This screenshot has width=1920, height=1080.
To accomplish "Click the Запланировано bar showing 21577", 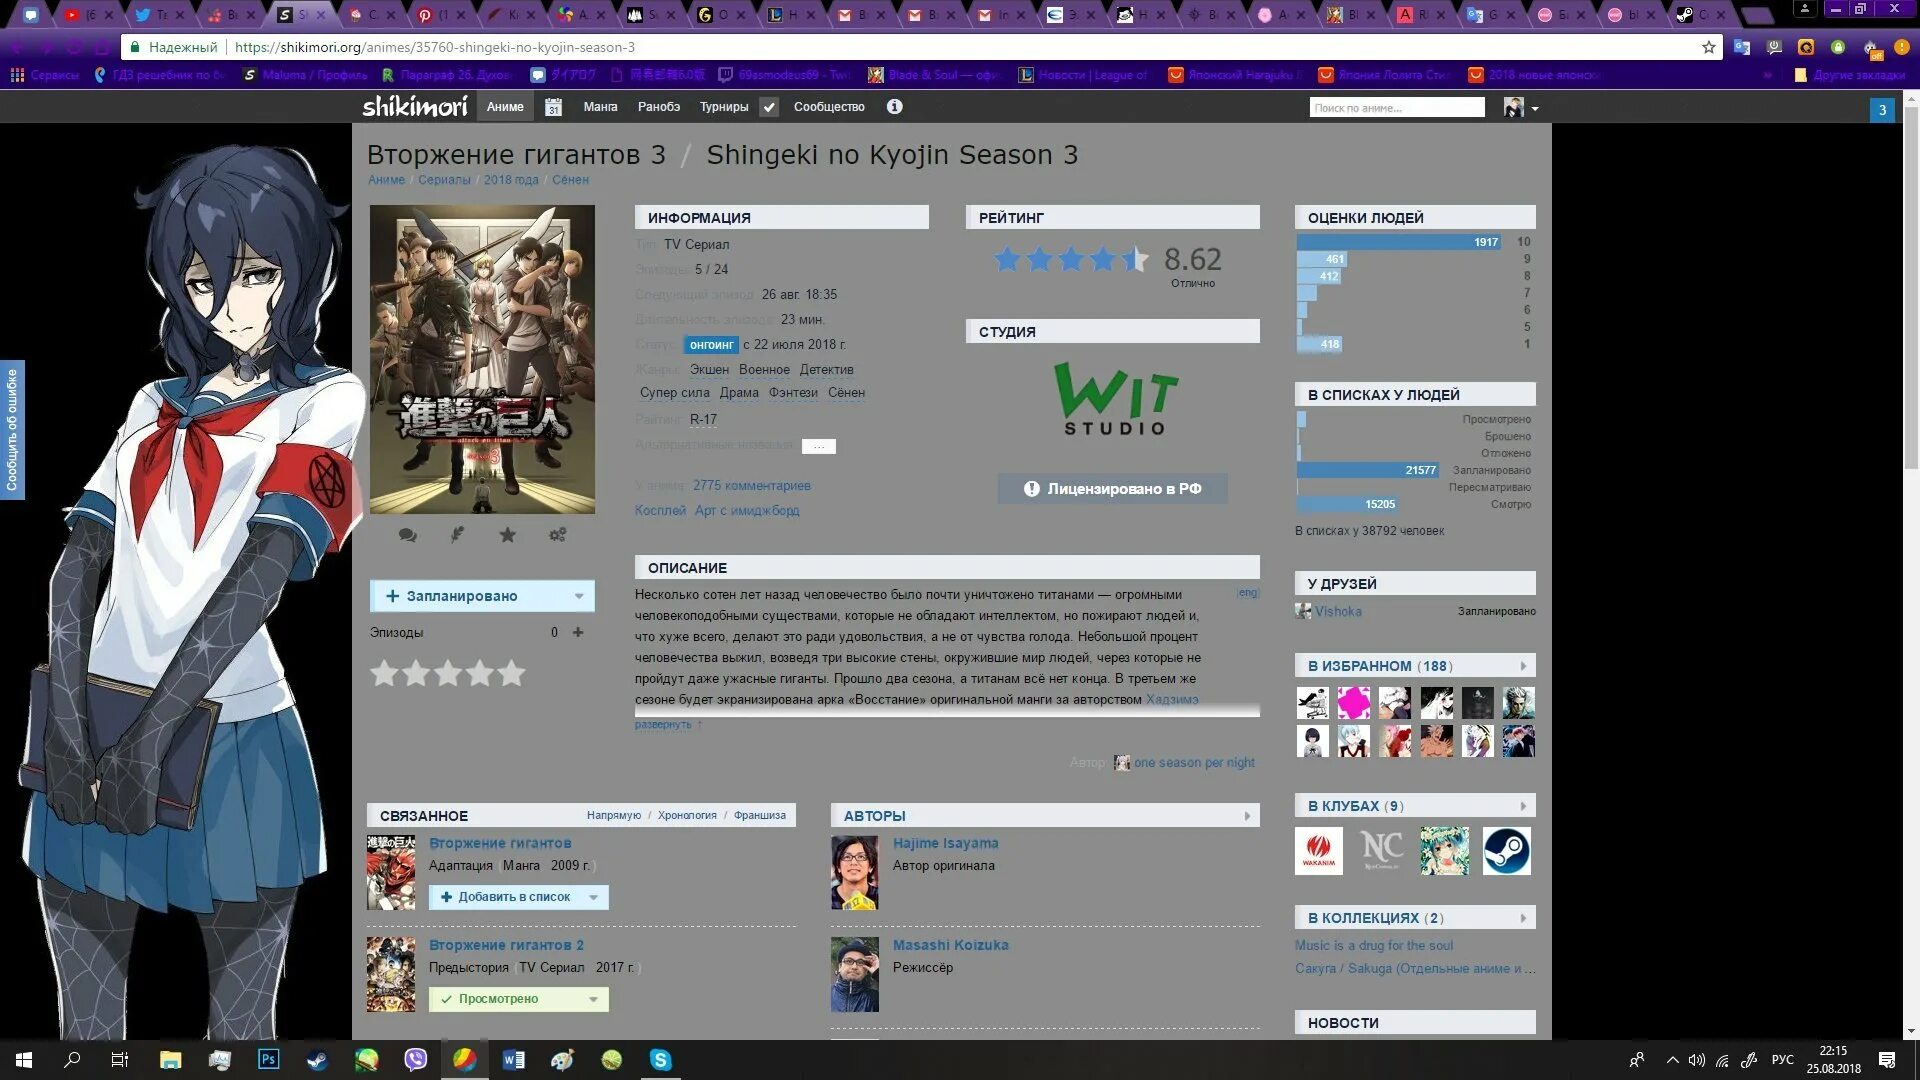I will tap(1367, 470).
